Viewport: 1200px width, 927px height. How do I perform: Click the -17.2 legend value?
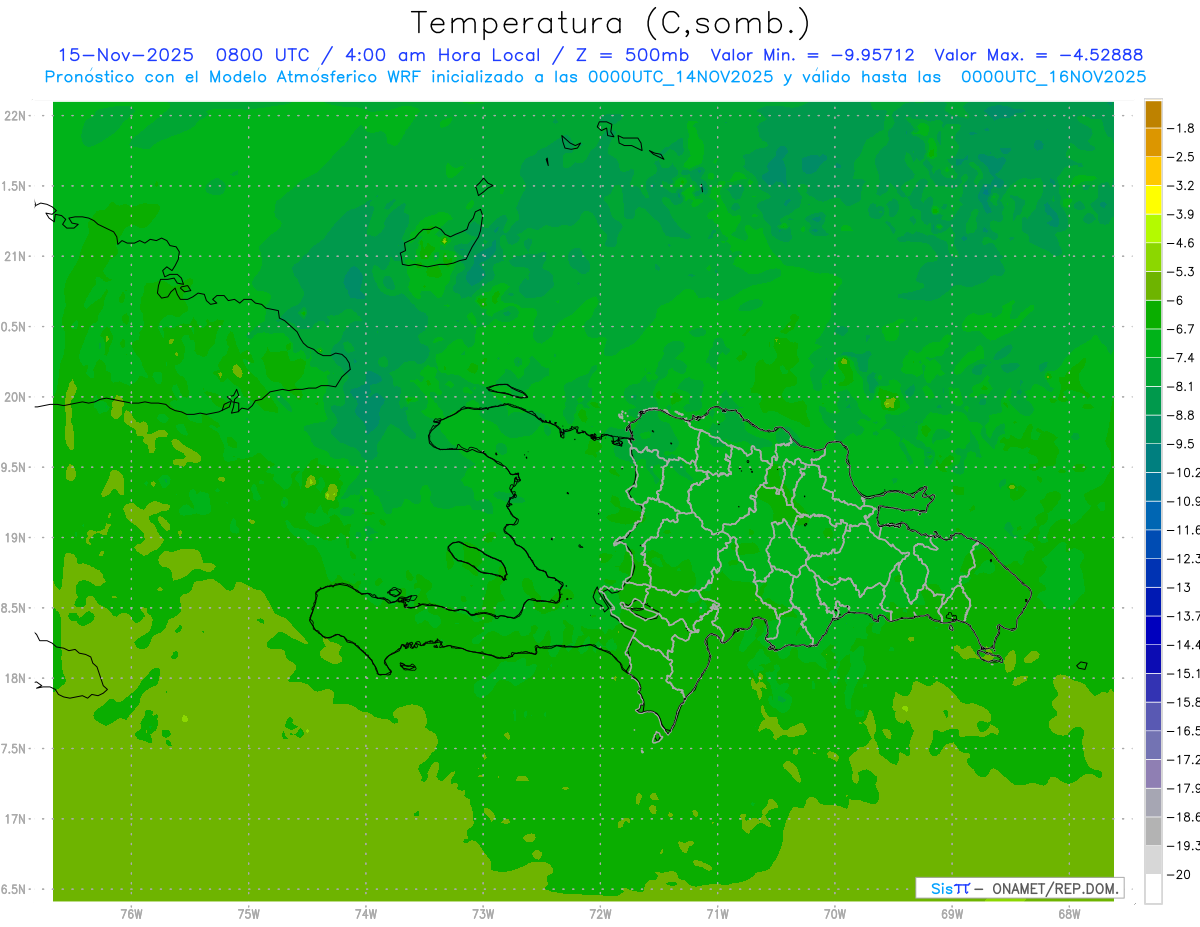[1183, 760]
